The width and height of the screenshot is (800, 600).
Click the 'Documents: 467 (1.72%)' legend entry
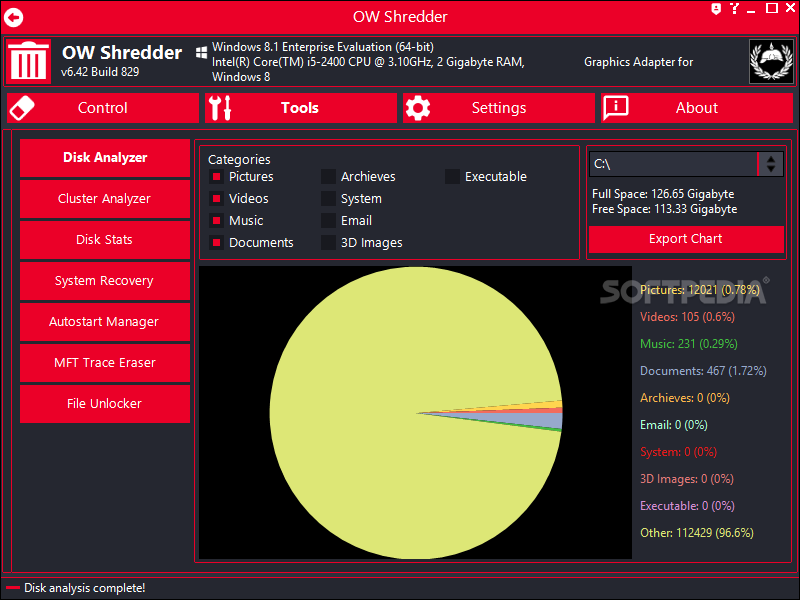click(x=703, y=371)
